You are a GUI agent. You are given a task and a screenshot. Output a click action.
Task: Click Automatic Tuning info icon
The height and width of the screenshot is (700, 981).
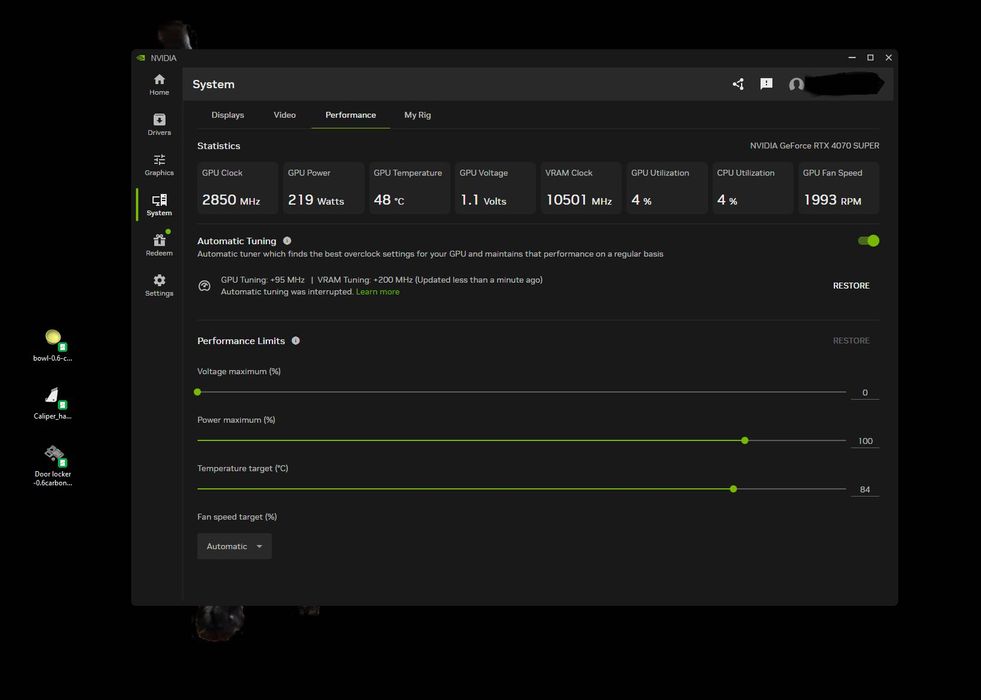coord(287,241)
